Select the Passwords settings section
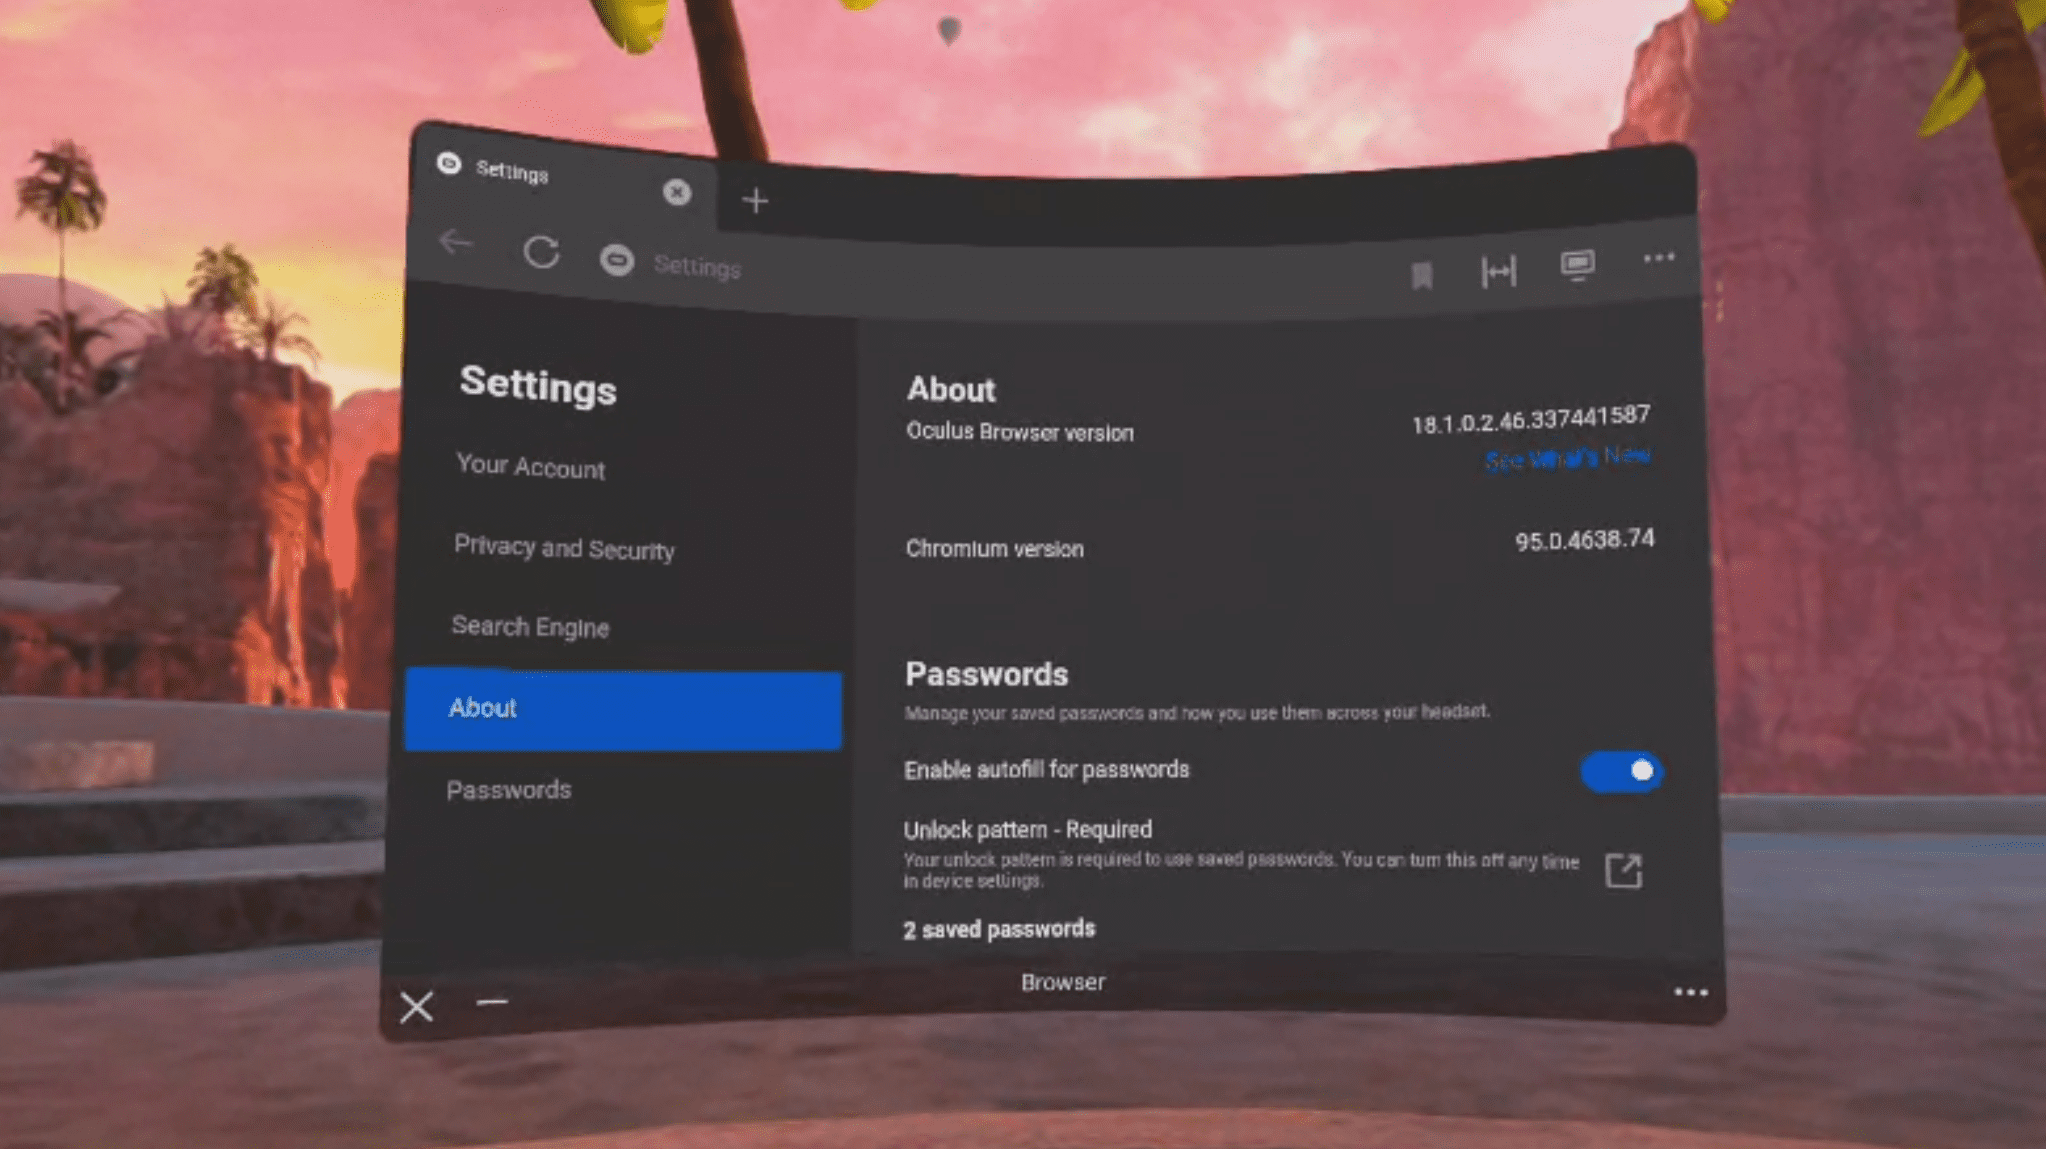 pyautogui.click(x=510, y=789)
